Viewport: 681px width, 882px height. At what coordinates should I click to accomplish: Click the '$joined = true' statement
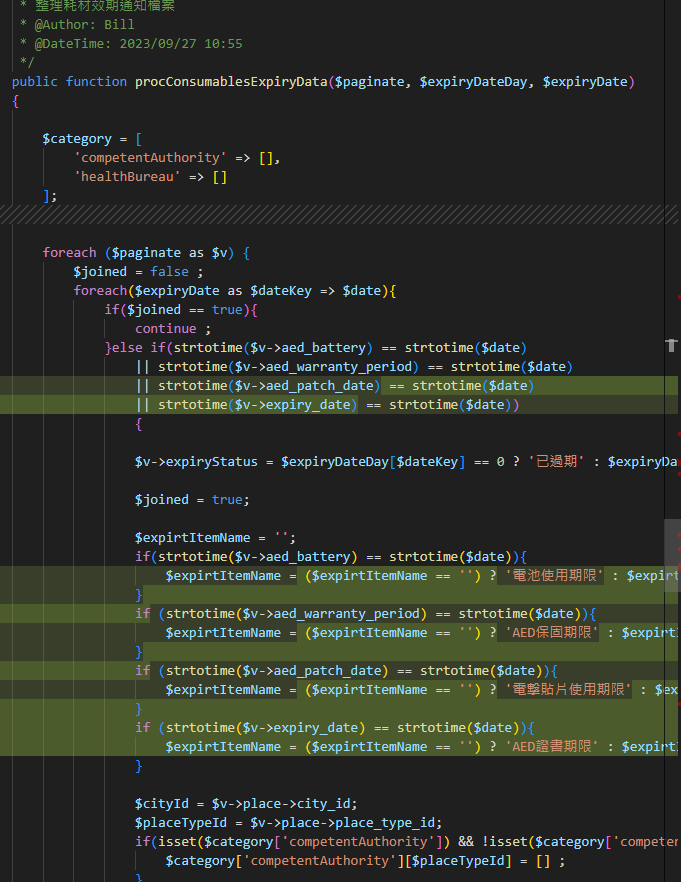point(192,499)
